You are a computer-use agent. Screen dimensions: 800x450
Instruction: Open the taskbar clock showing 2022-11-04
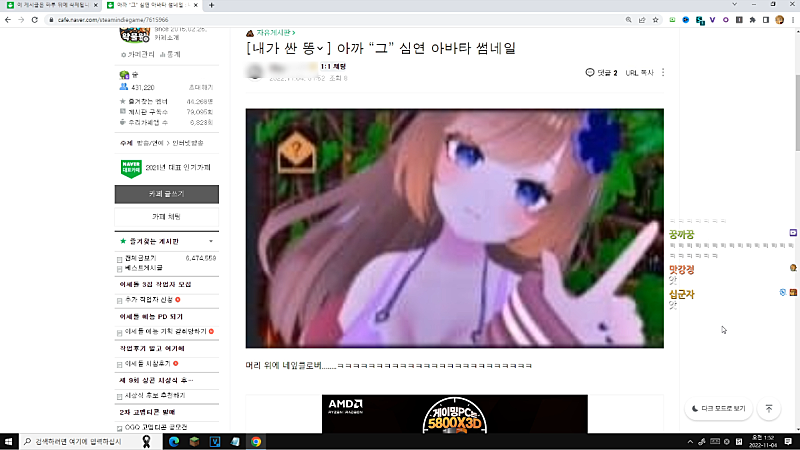tap(763, 441)
